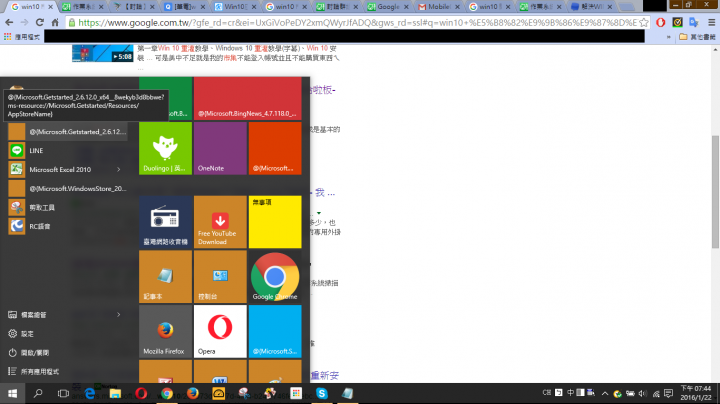Open the yellow sticky note tile
The image size is (720, 404).
point(275,222)
